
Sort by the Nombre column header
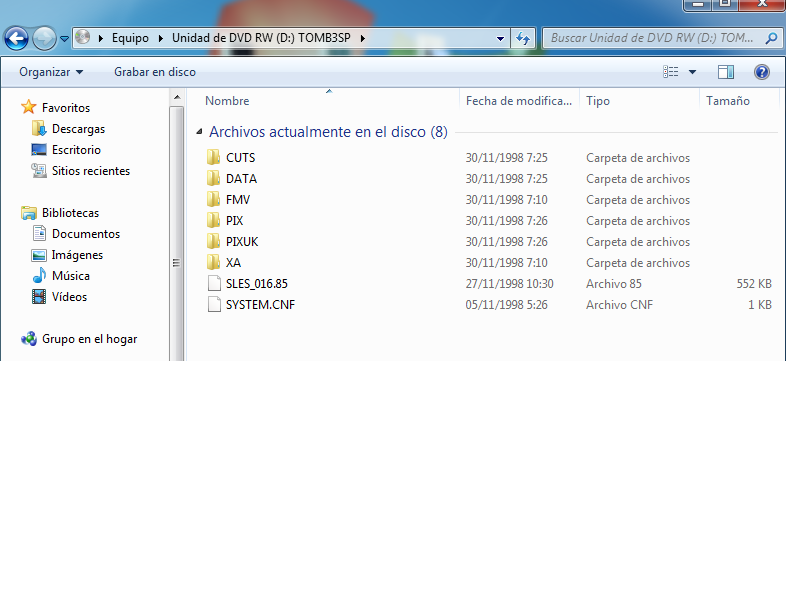point(227,101)
